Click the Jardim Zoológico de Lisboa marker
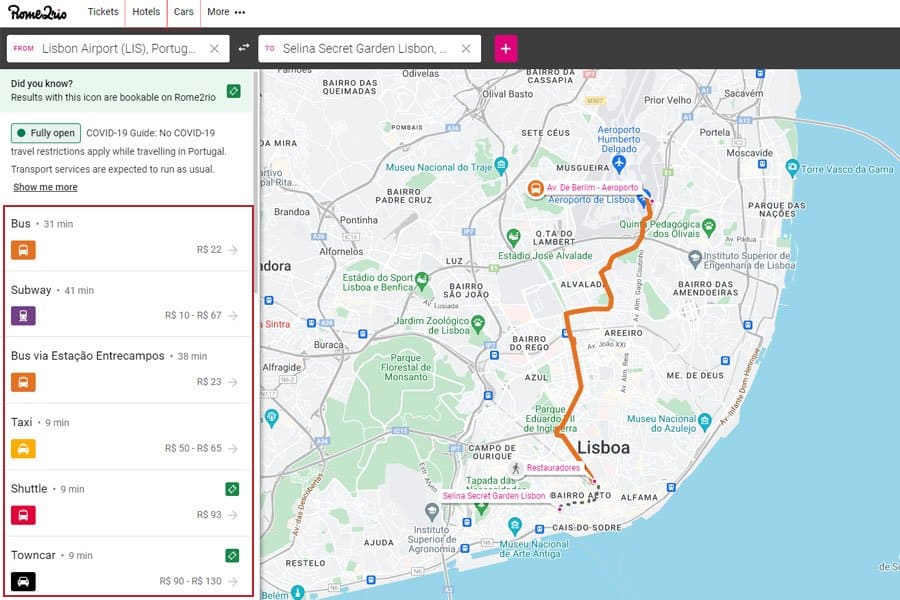 (478, 324)
